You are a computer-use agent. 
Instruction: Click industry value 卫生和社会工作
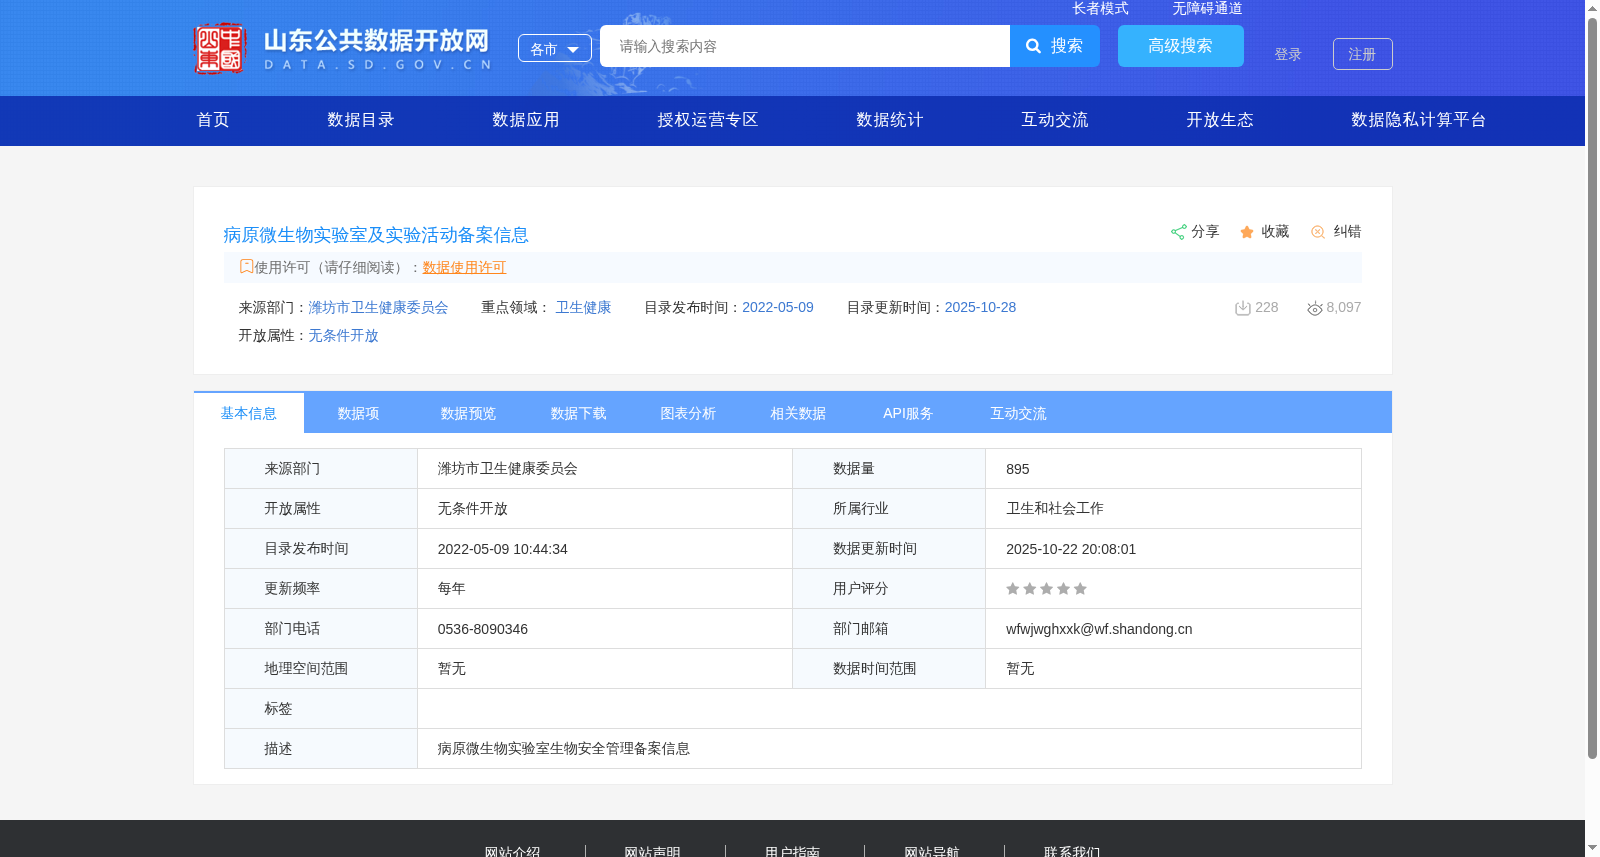tap(1055, 509)
